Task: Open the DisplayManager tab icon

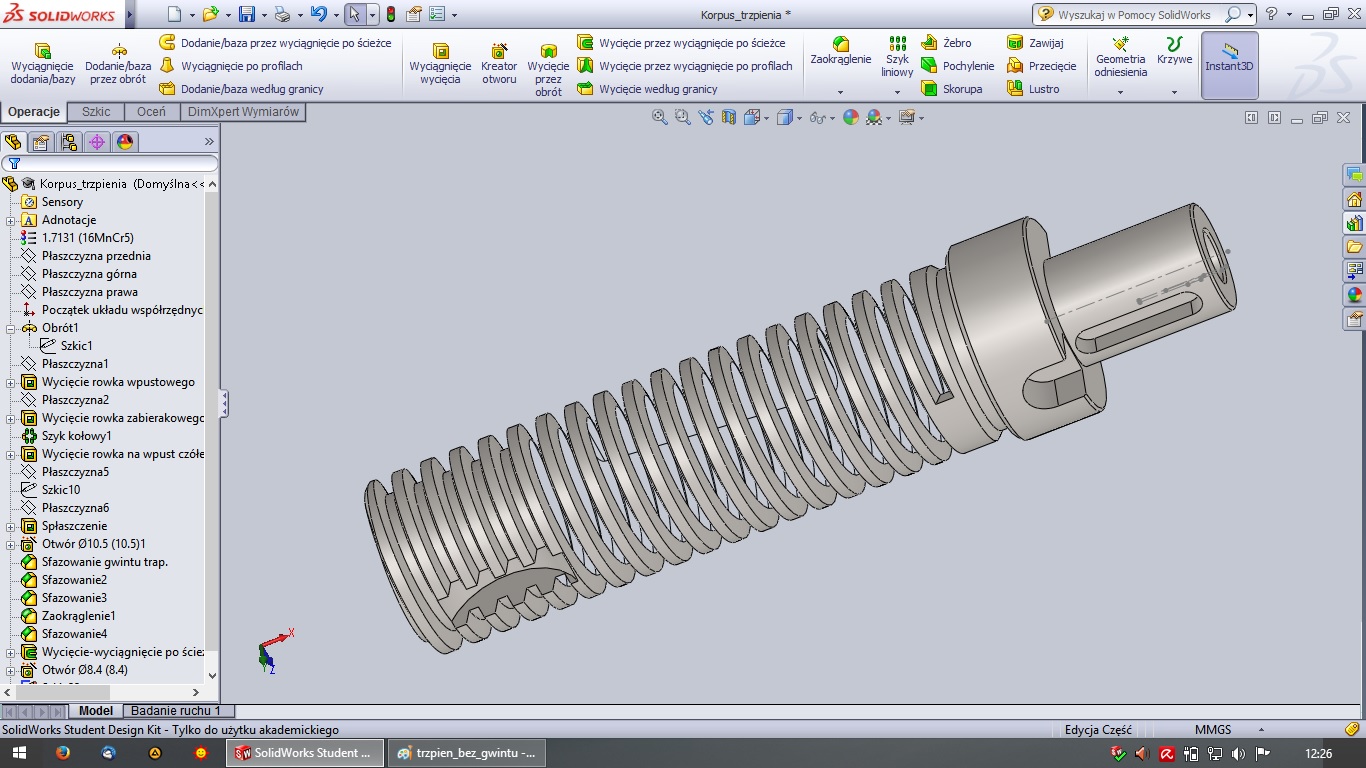Action: (125, 142)
